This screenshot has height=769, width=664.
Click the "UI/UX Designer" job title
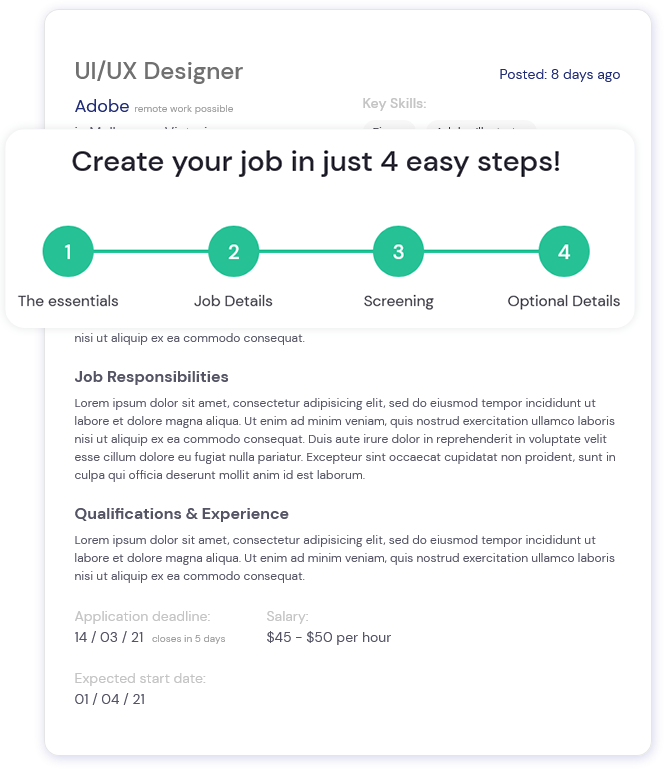coord(159,71)
